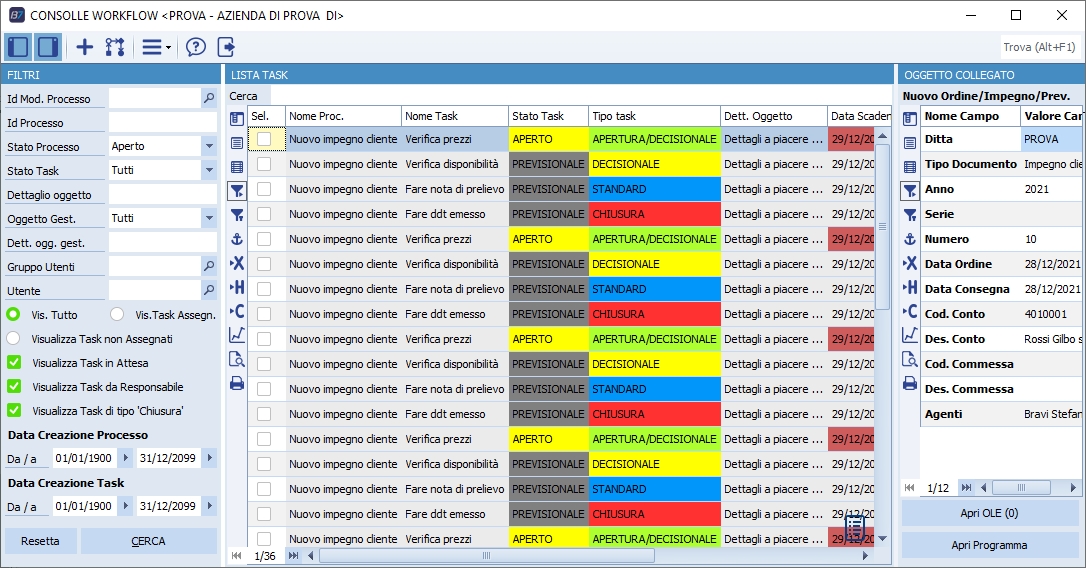This screenshot has height=568, width=1086.
Task: Uncheck Visualizza Task in Attesa
Action: coord(14,363)
